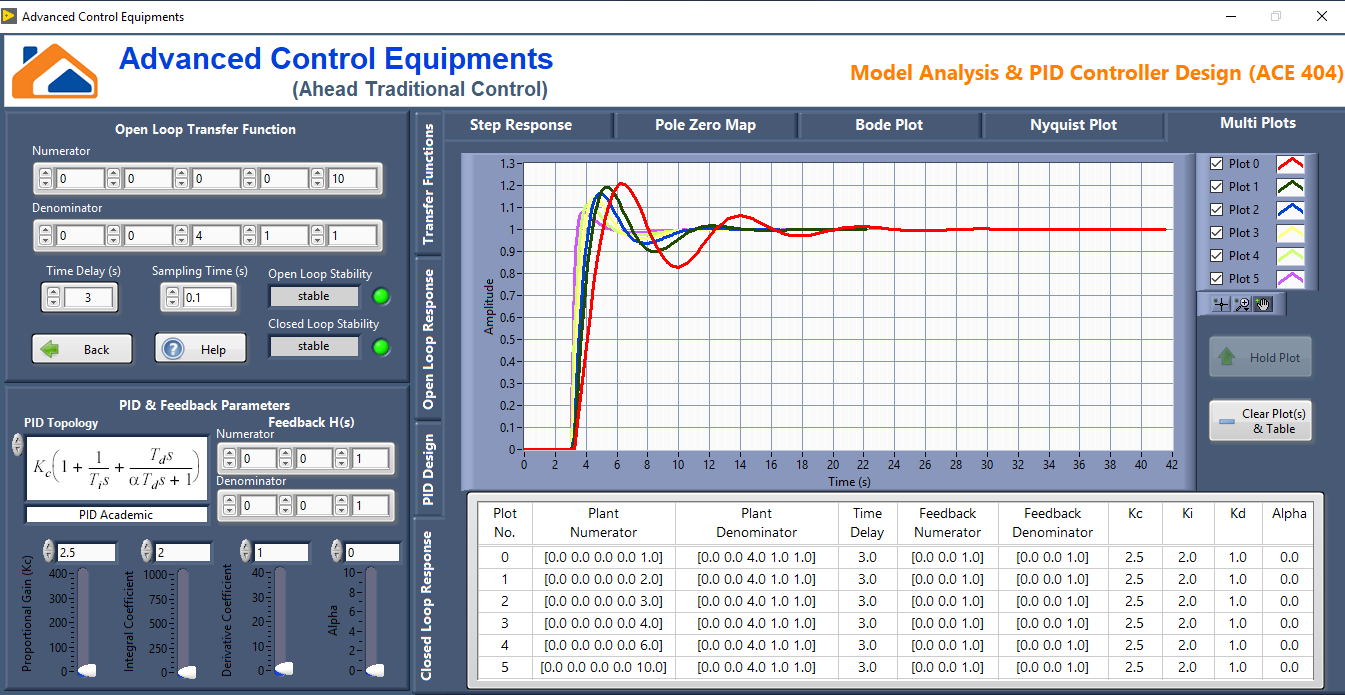Switch to Open Loop Response vertical tab
This screenshot has width=1345, height=695.
(x=428, y=339)
